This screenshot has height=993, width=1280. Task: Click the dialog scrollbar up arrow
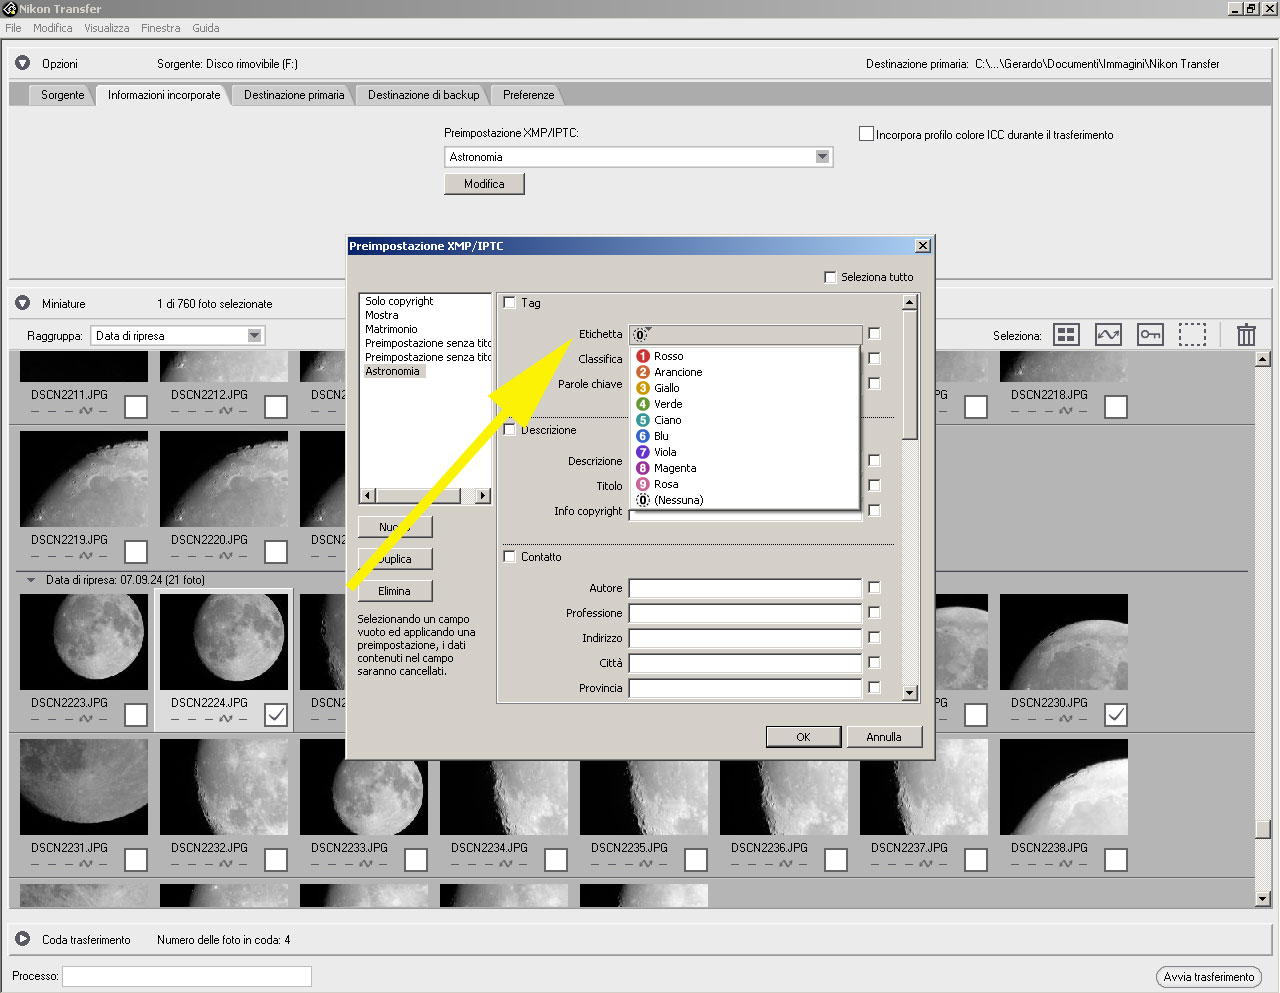(909, 302)
